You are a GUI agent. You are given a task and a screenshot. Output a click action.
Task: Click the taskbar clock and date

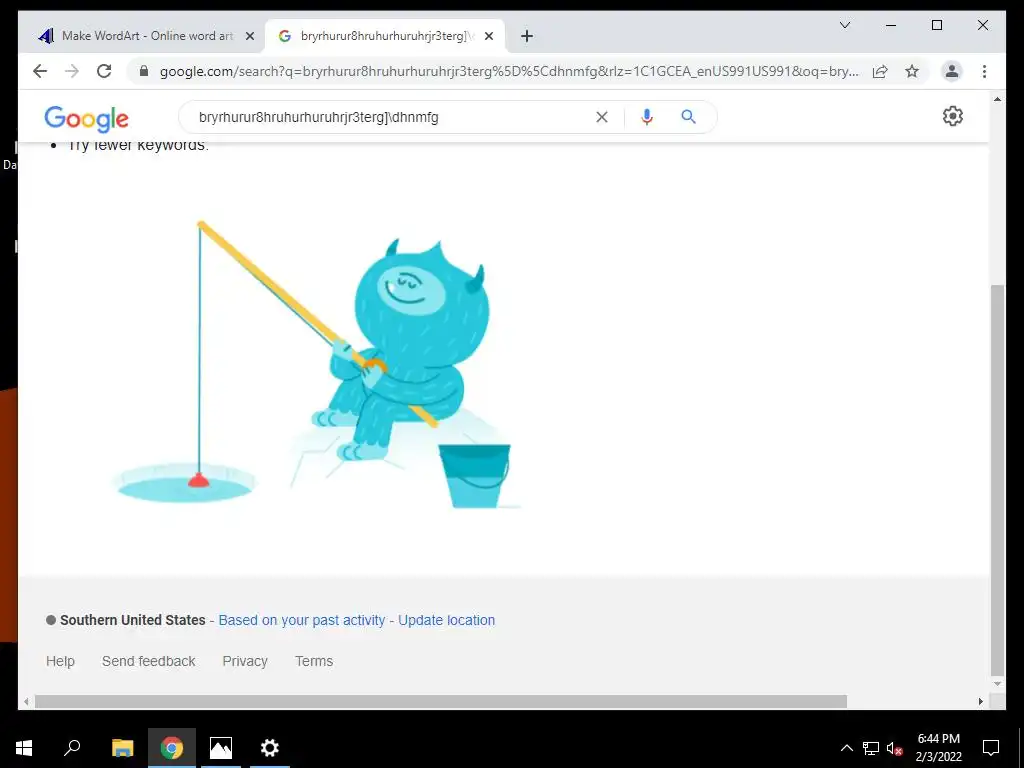[x=938, y=748]
